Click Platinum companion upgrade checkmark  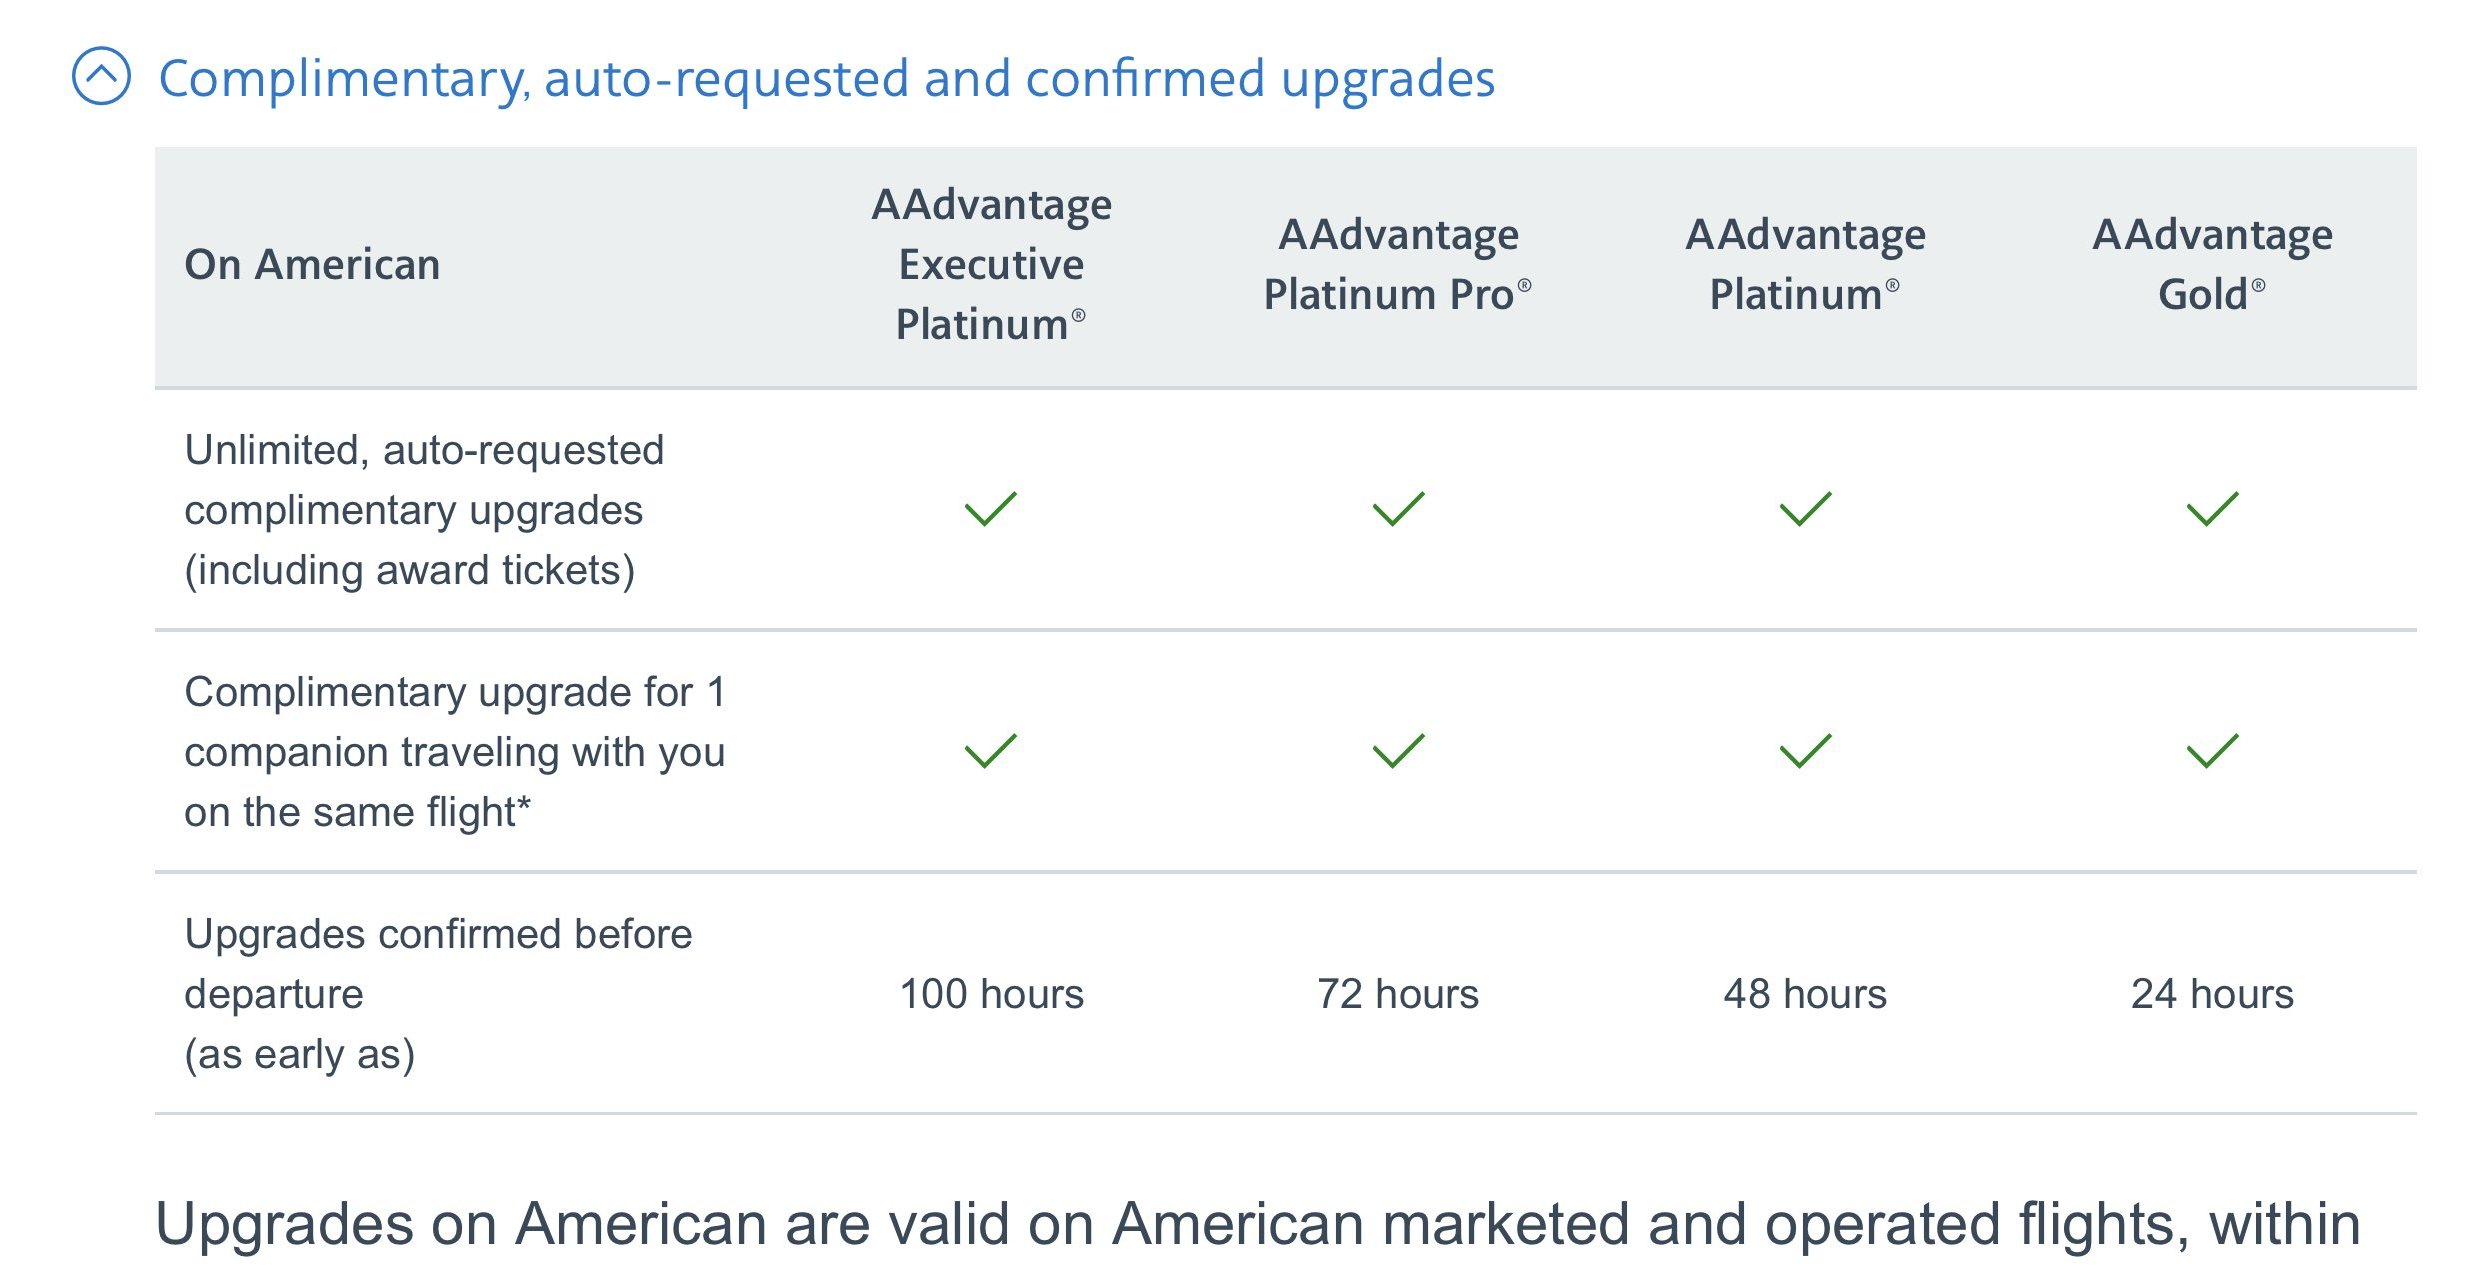[1805, 751]
